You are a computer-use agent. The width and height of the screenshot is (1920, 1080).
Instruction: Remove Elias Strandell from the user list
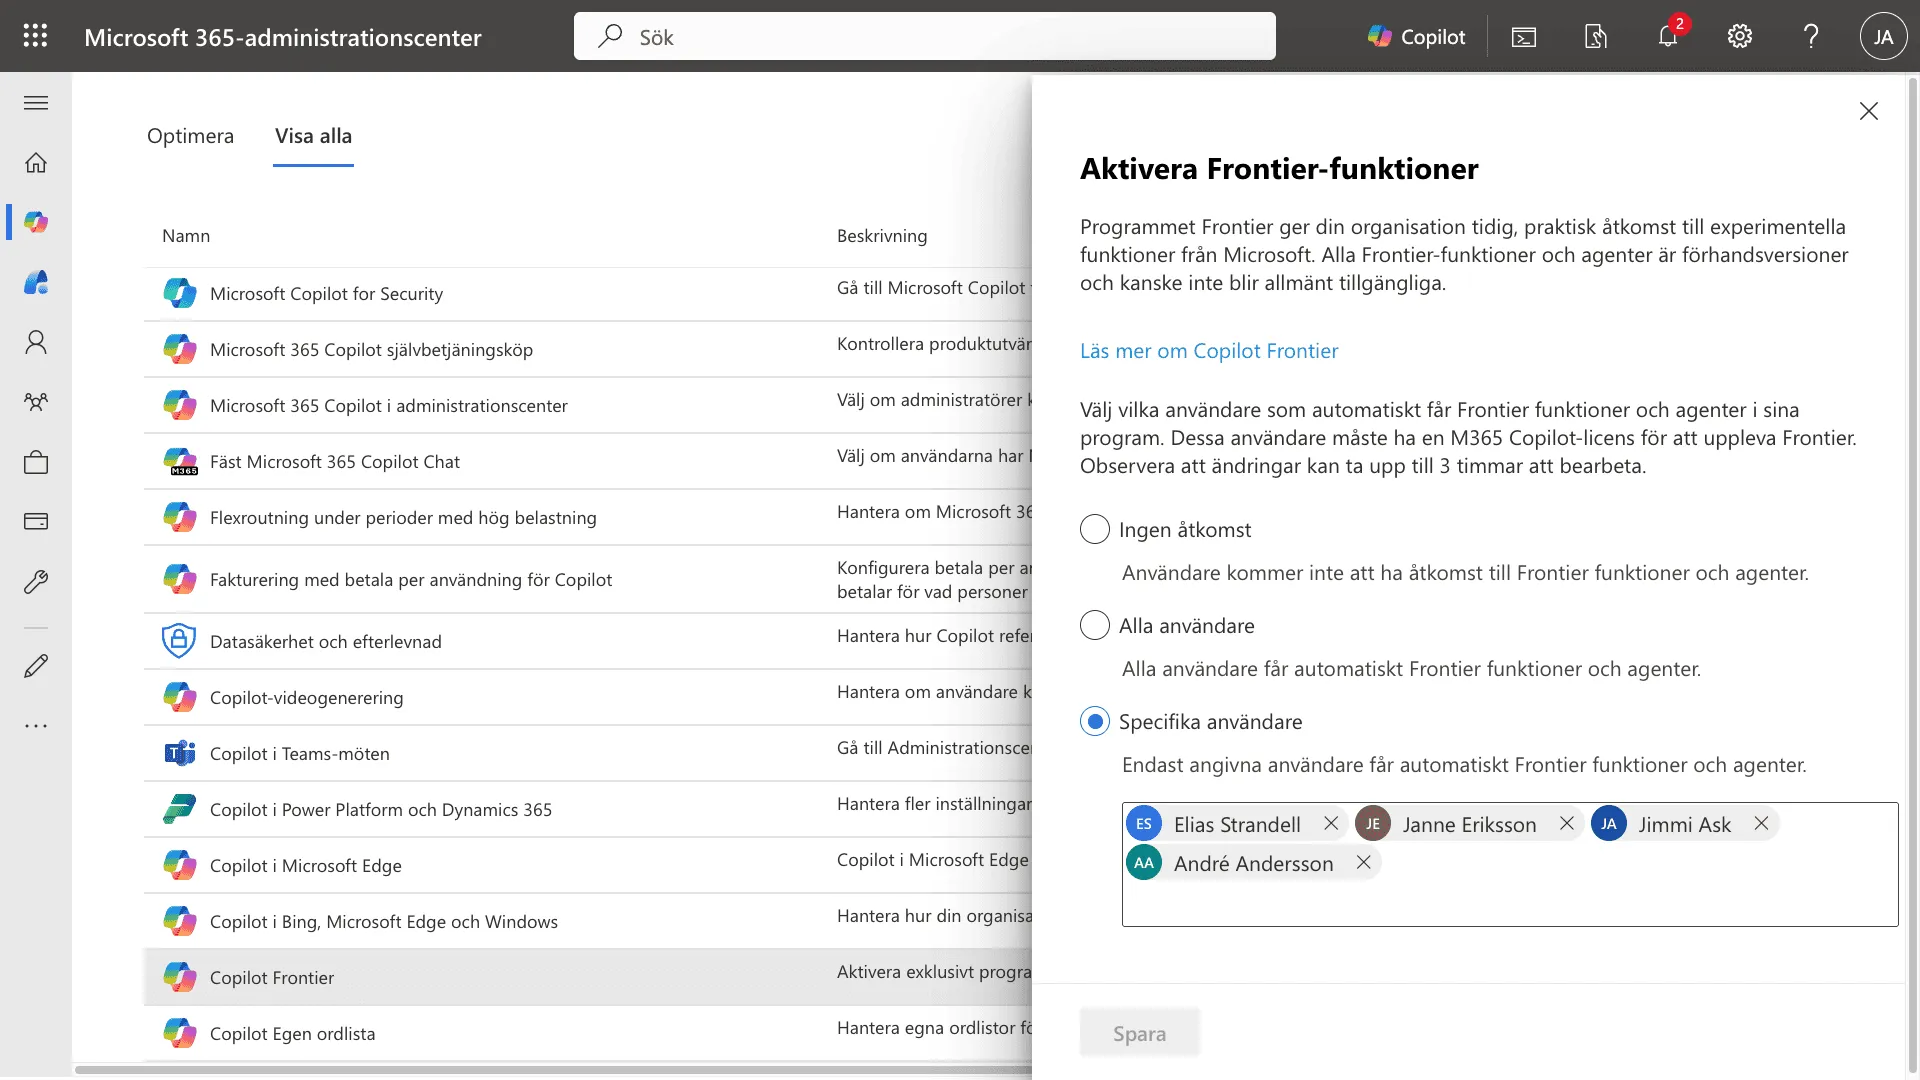tap(1331, 823)
